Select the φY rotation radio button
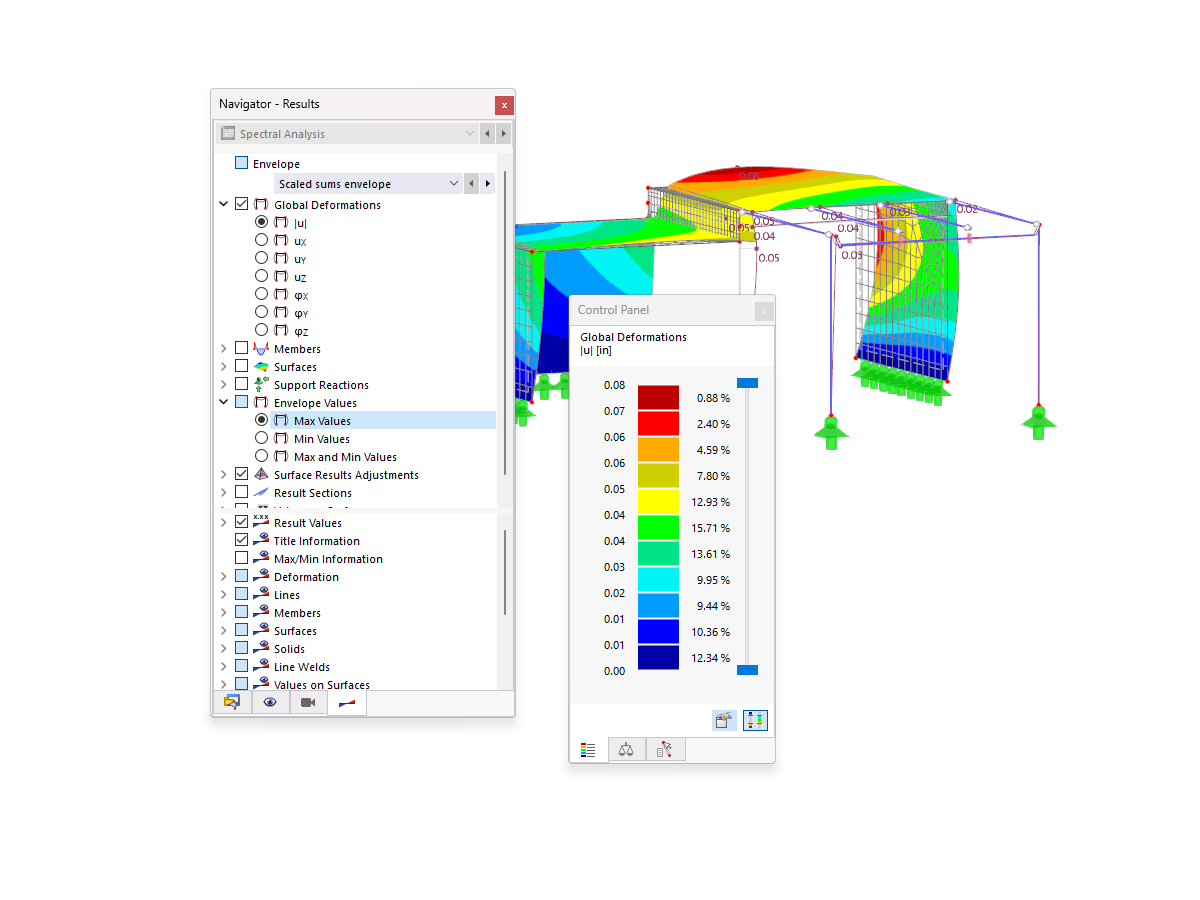The width and height of the screenshot is (1200, 900). pyautogui.click(x=261, y=312)
